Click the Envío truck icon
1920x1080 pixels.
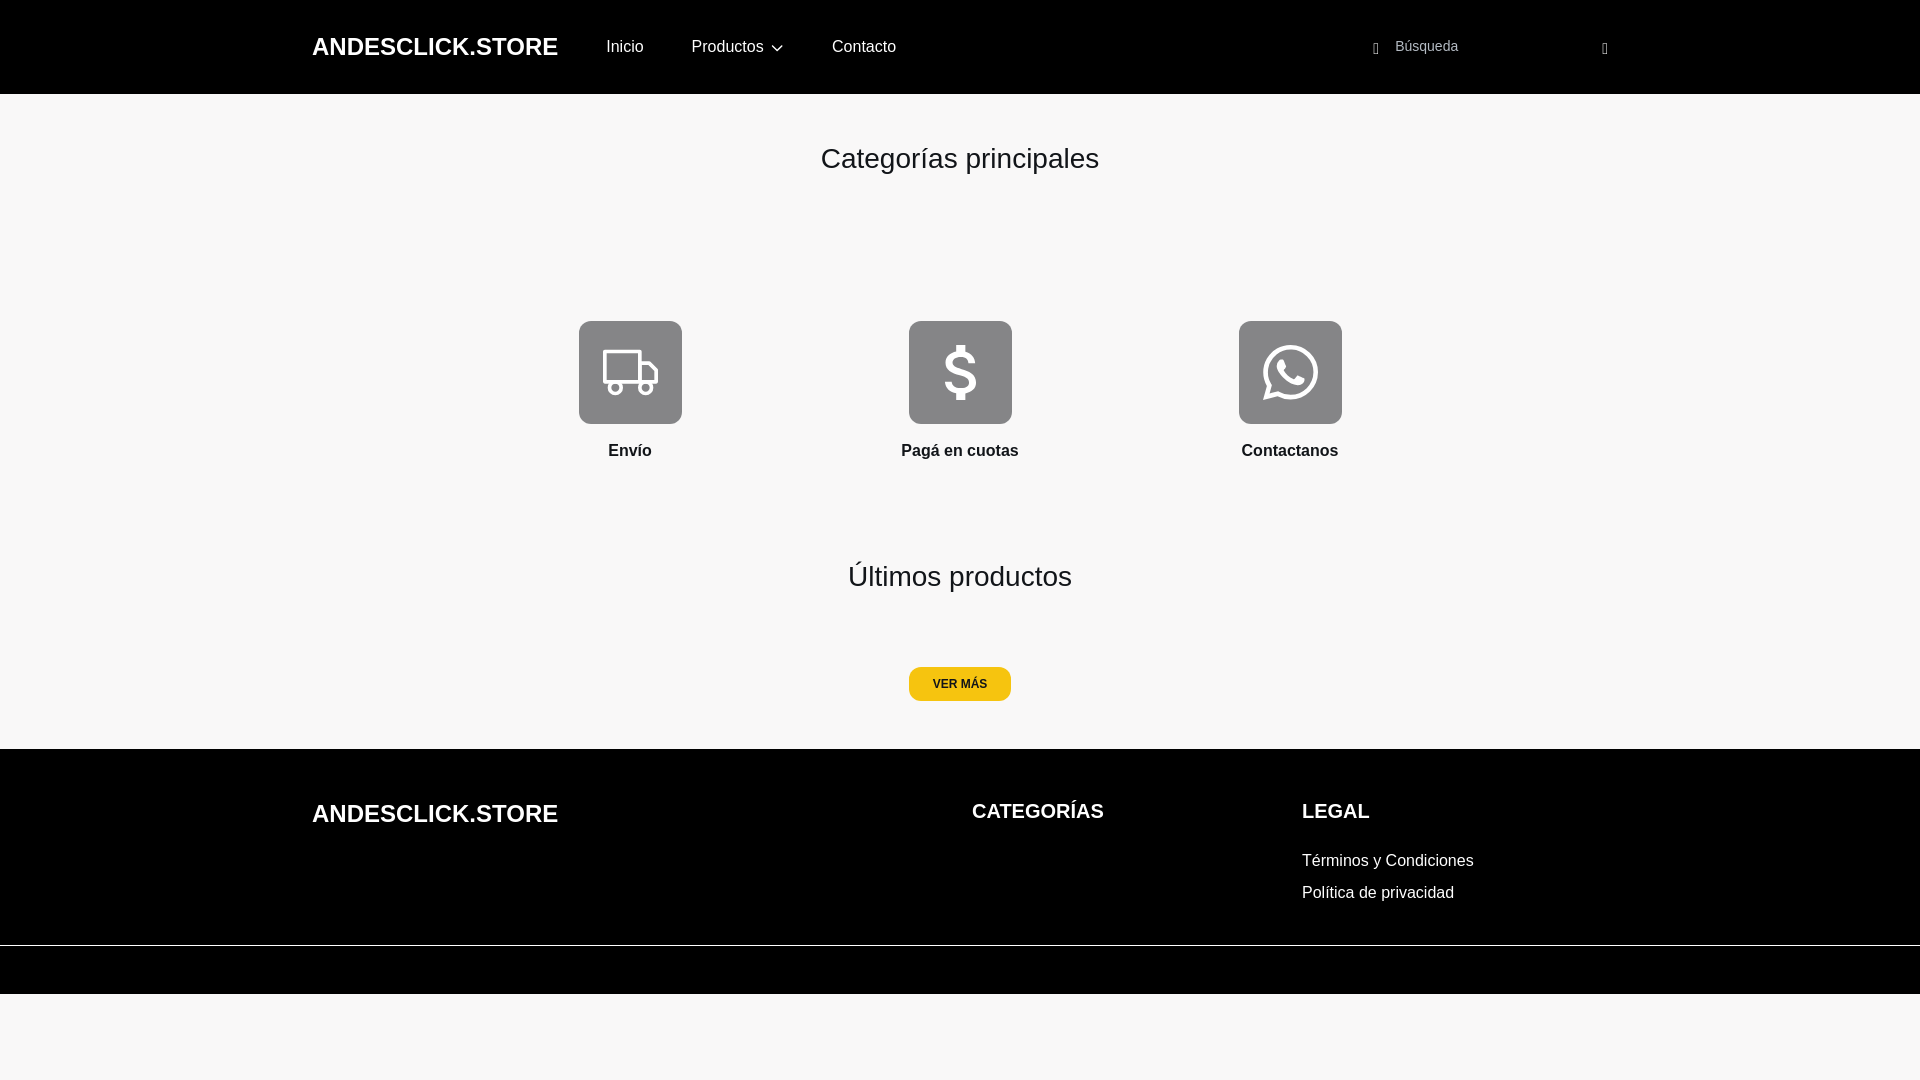pos(630,372)
